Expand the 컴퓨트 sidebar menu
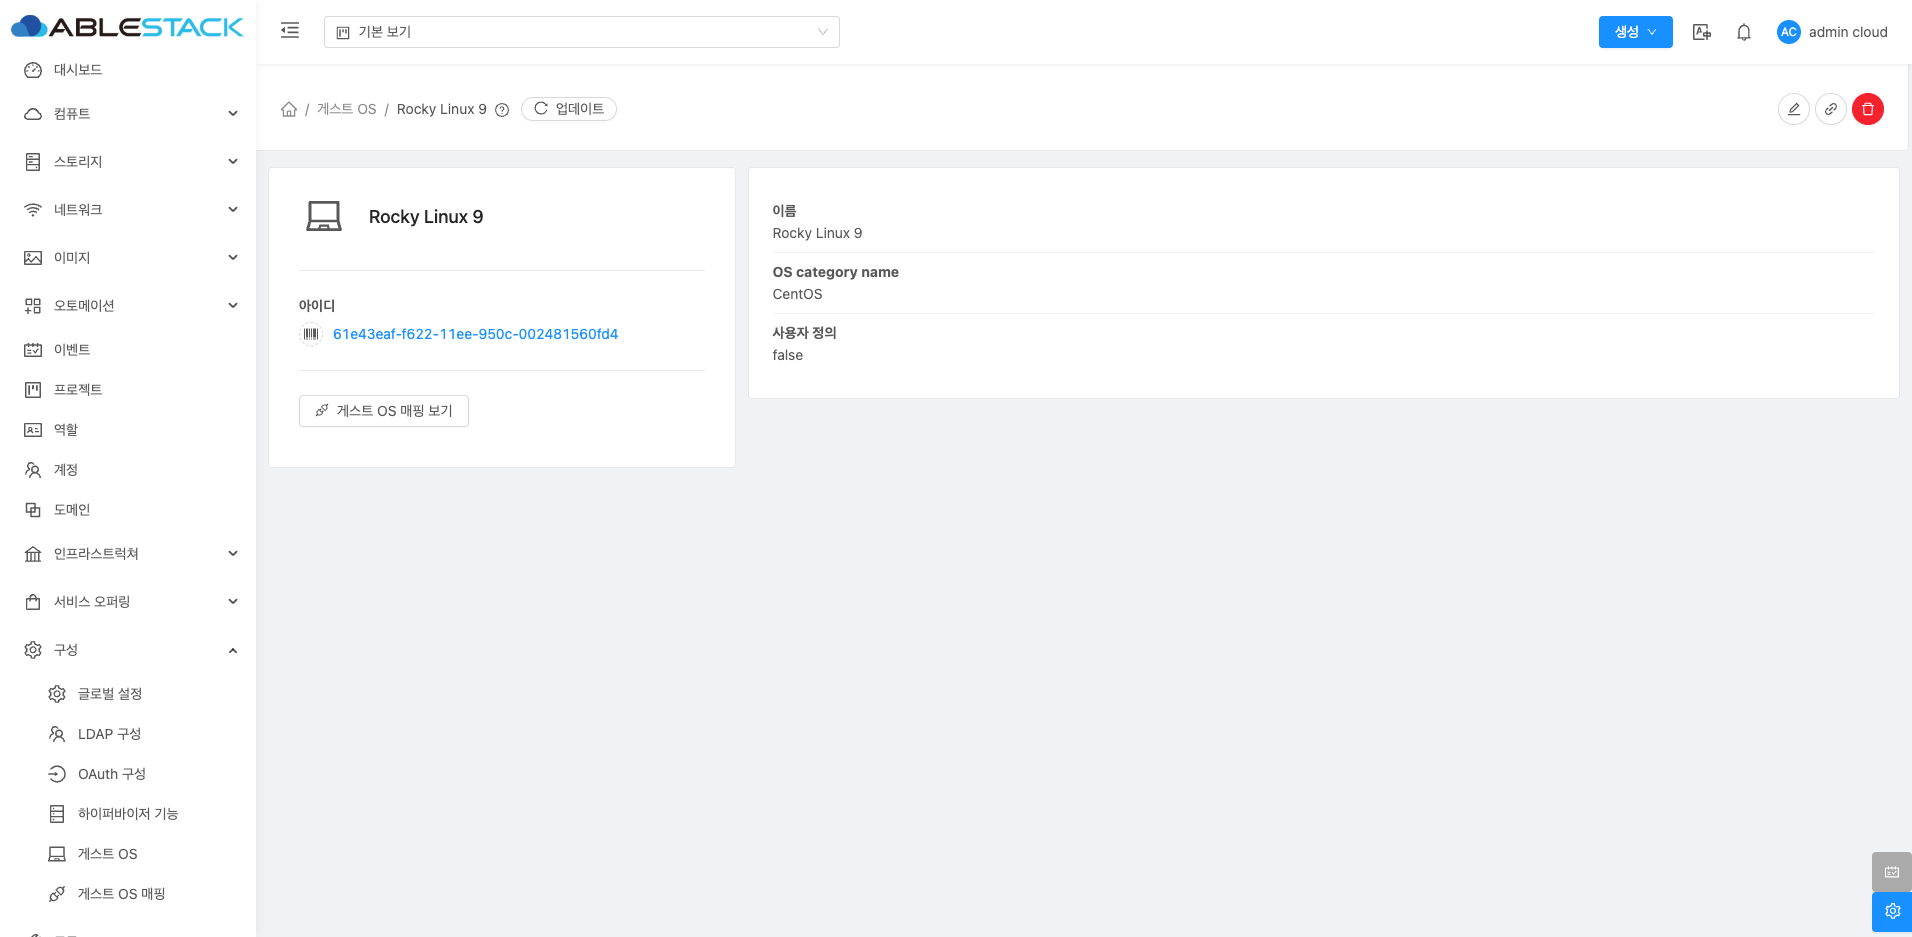Viewport: 1912px width, 937px height. click(x=128, y=114)
